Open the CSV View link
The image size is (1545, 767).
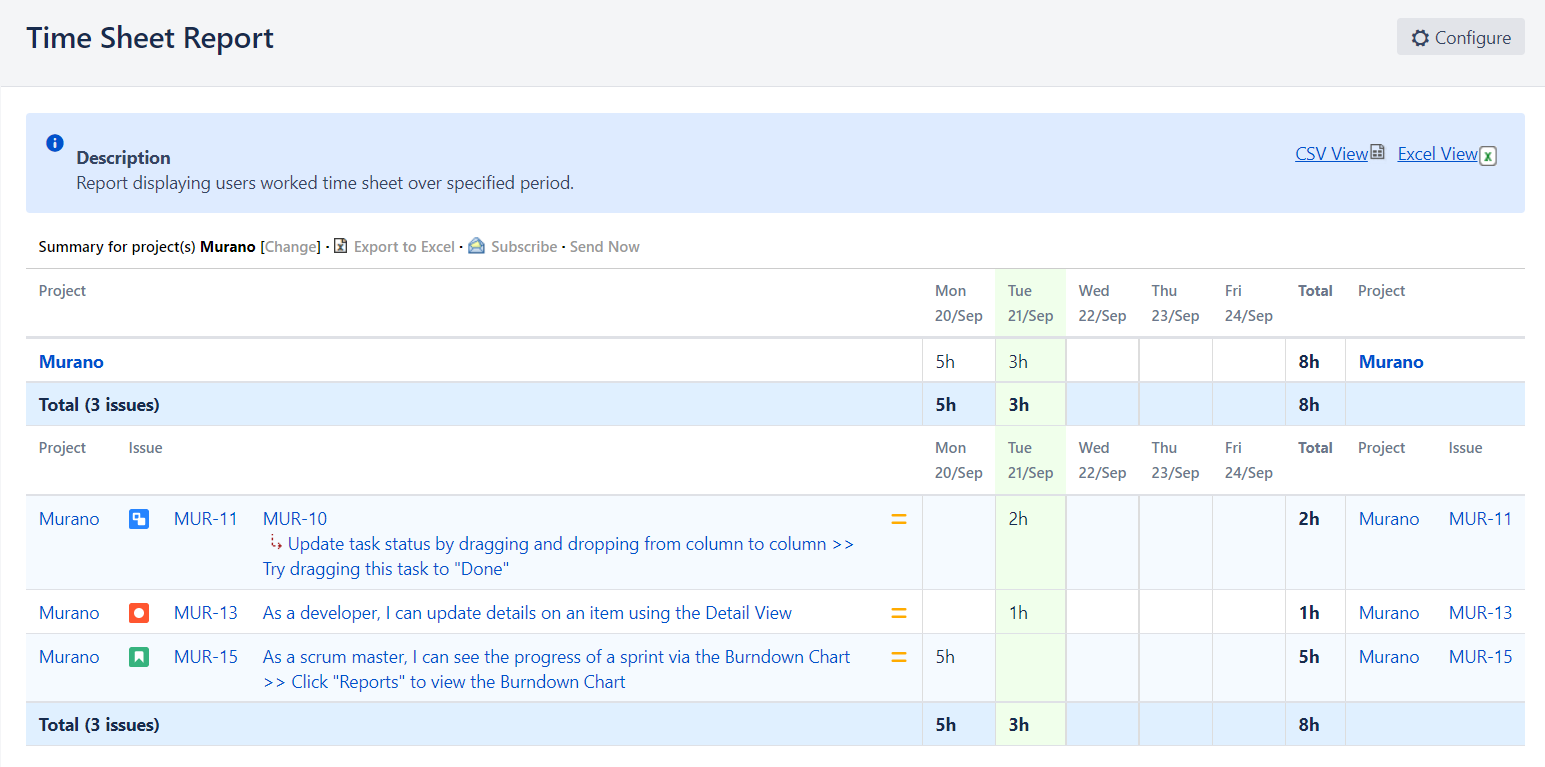coord(1330,154)
